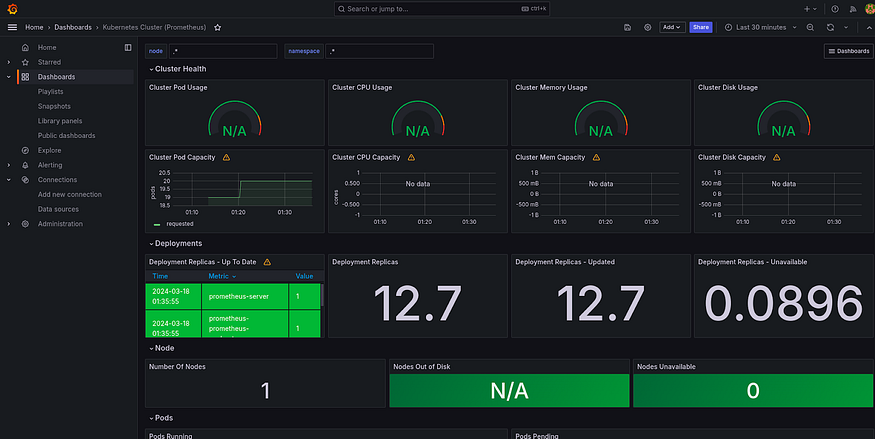The height and width of the screenshot is (439, 875).
Task: Click the Kubernetes Cluster (Prometheus) breadcrumb
Action: click(154, 27)
